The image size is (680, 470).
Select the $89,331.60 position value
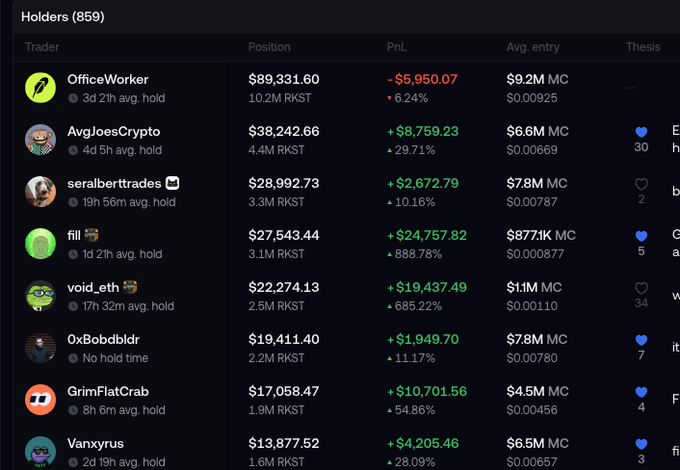(284, 79)
